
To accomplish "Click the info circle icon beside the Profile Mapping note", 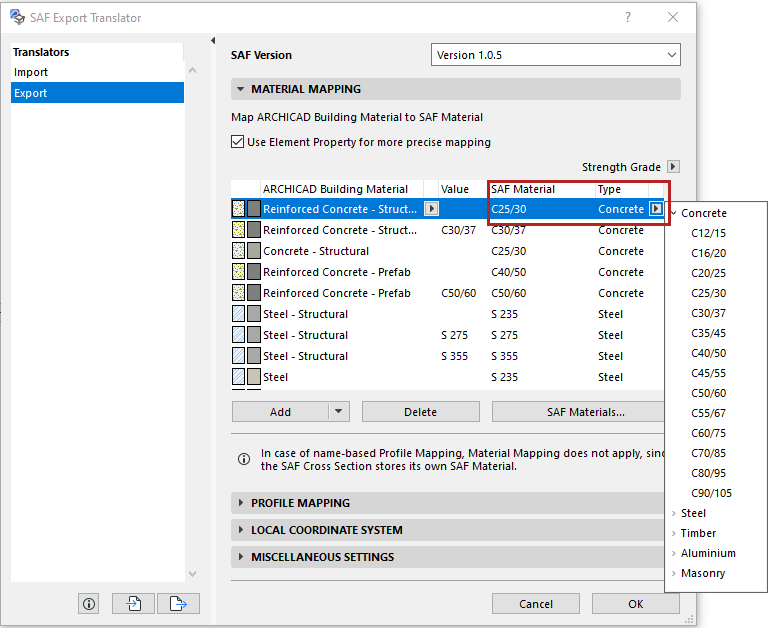I will click(244, 459).
